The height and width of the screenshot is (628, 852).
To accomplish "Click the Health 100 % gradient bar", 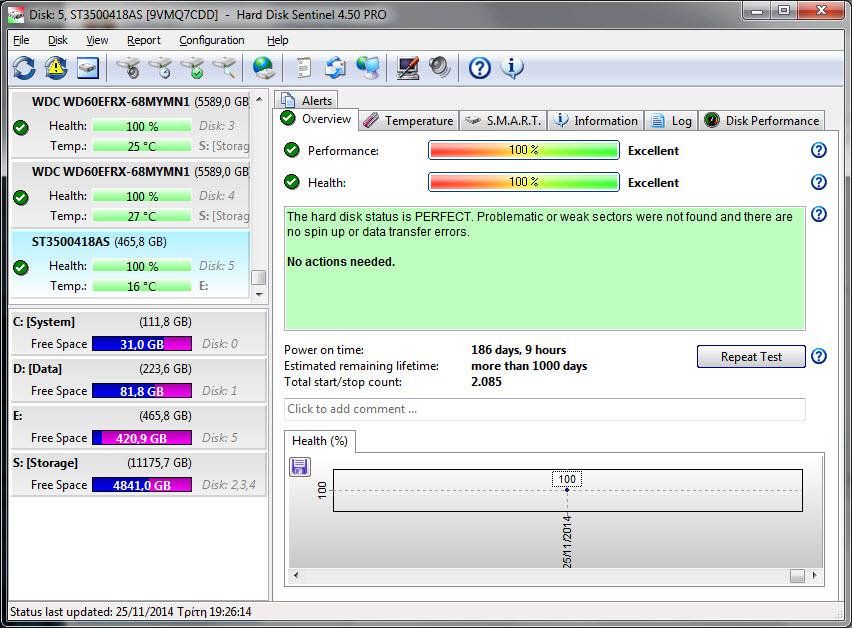I will (x=524, y=182).
